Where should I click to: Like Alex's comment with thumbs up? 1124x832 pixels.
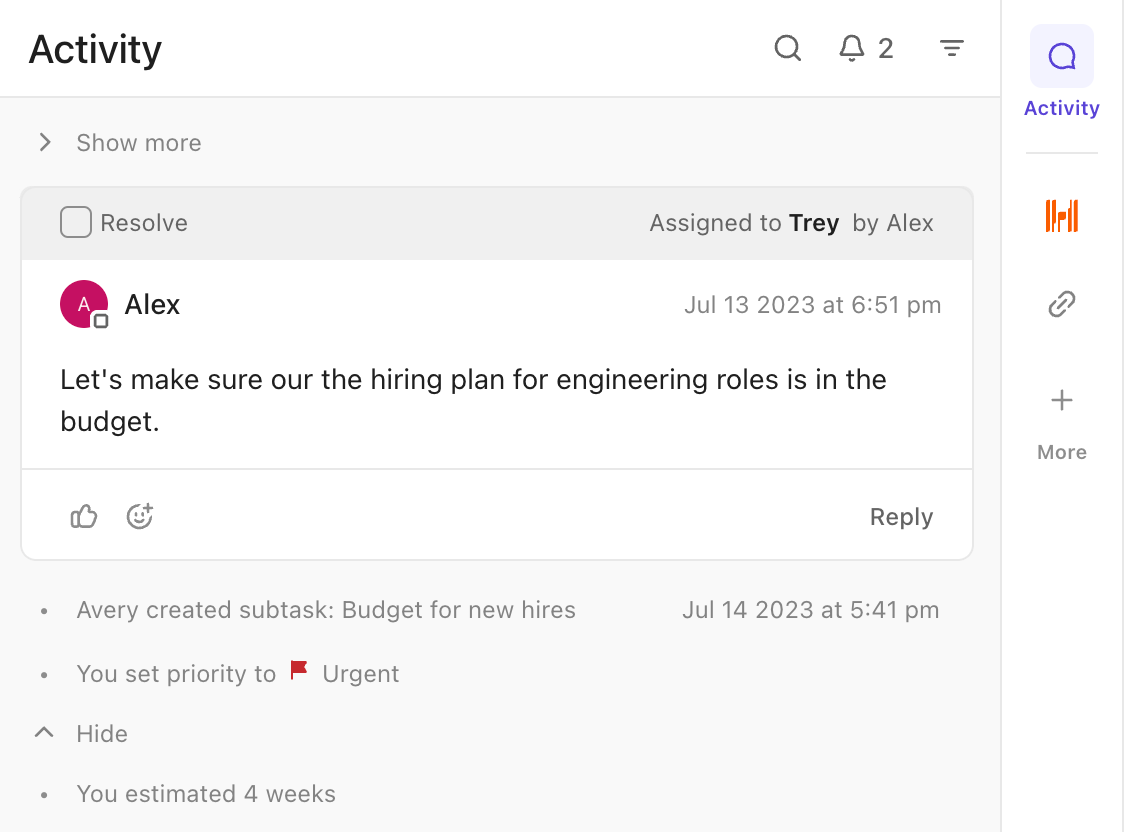coord(84,517)
